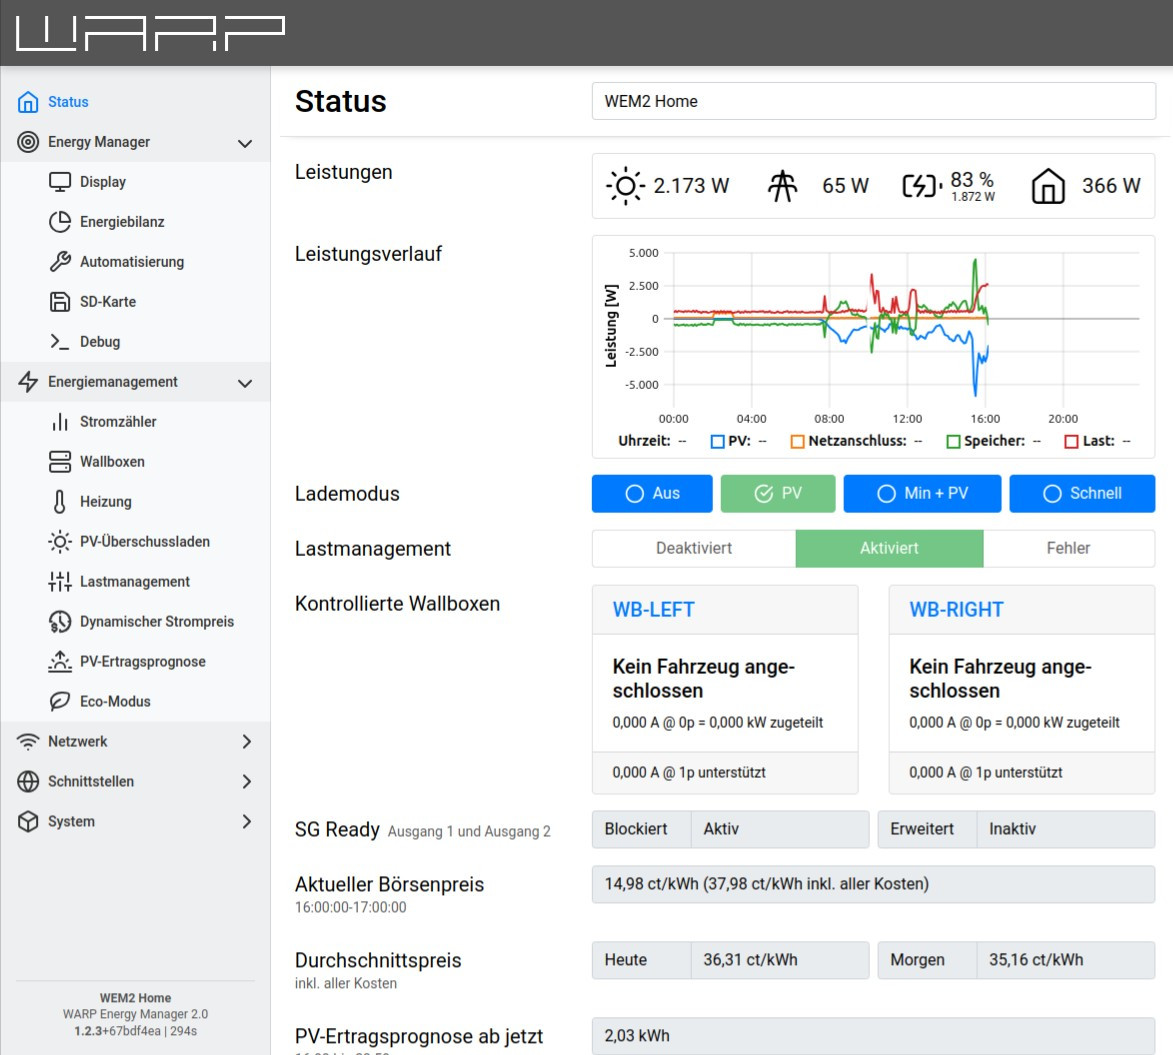Open Dynamischer Strompreis in the sidebar
Viewport: 1173px width, 1055px height.
(x=156, y=622)
